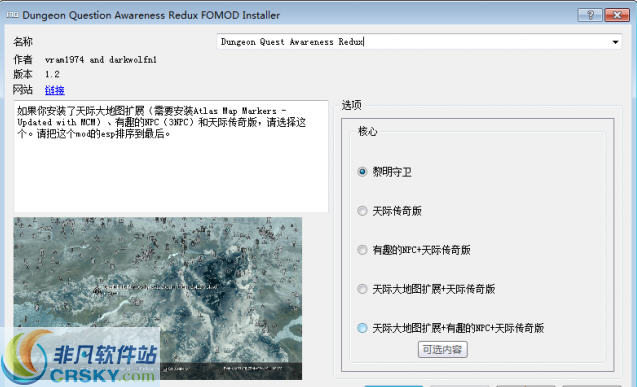Screen dimensions: 637x387
Task: Click the window title text in title bar
Action: click(x=151, y=15)
